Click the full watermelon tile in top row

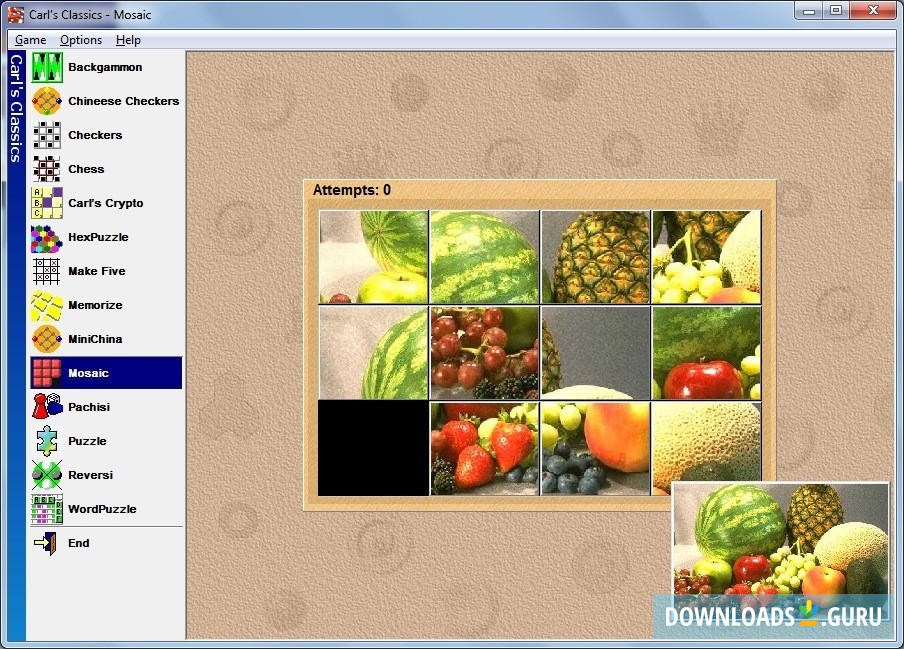coord(484,256)
